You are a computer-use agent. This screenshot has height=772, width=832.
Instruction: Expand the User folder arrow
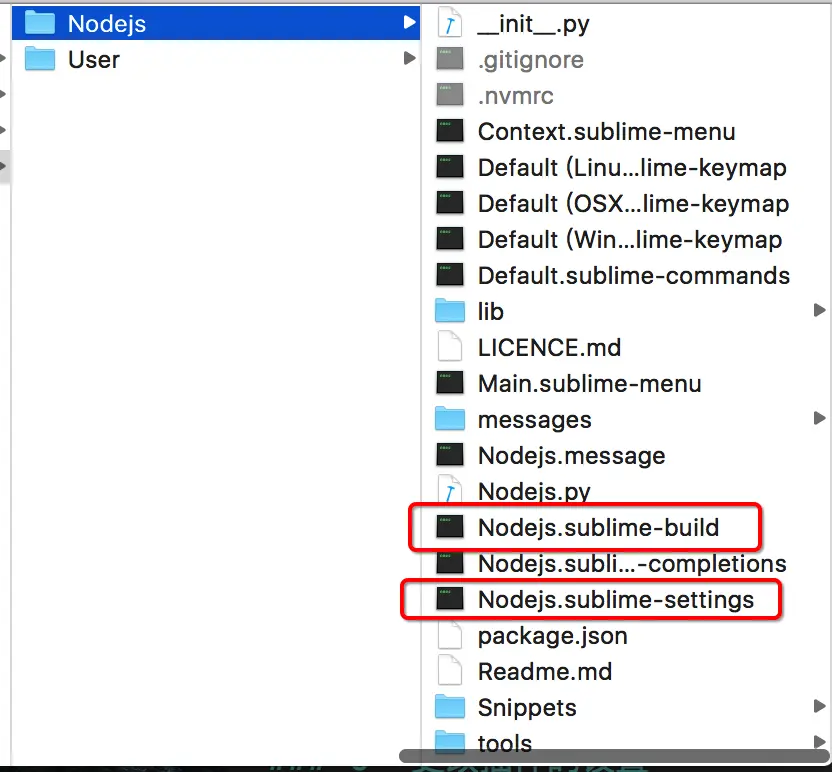(409, 58)
